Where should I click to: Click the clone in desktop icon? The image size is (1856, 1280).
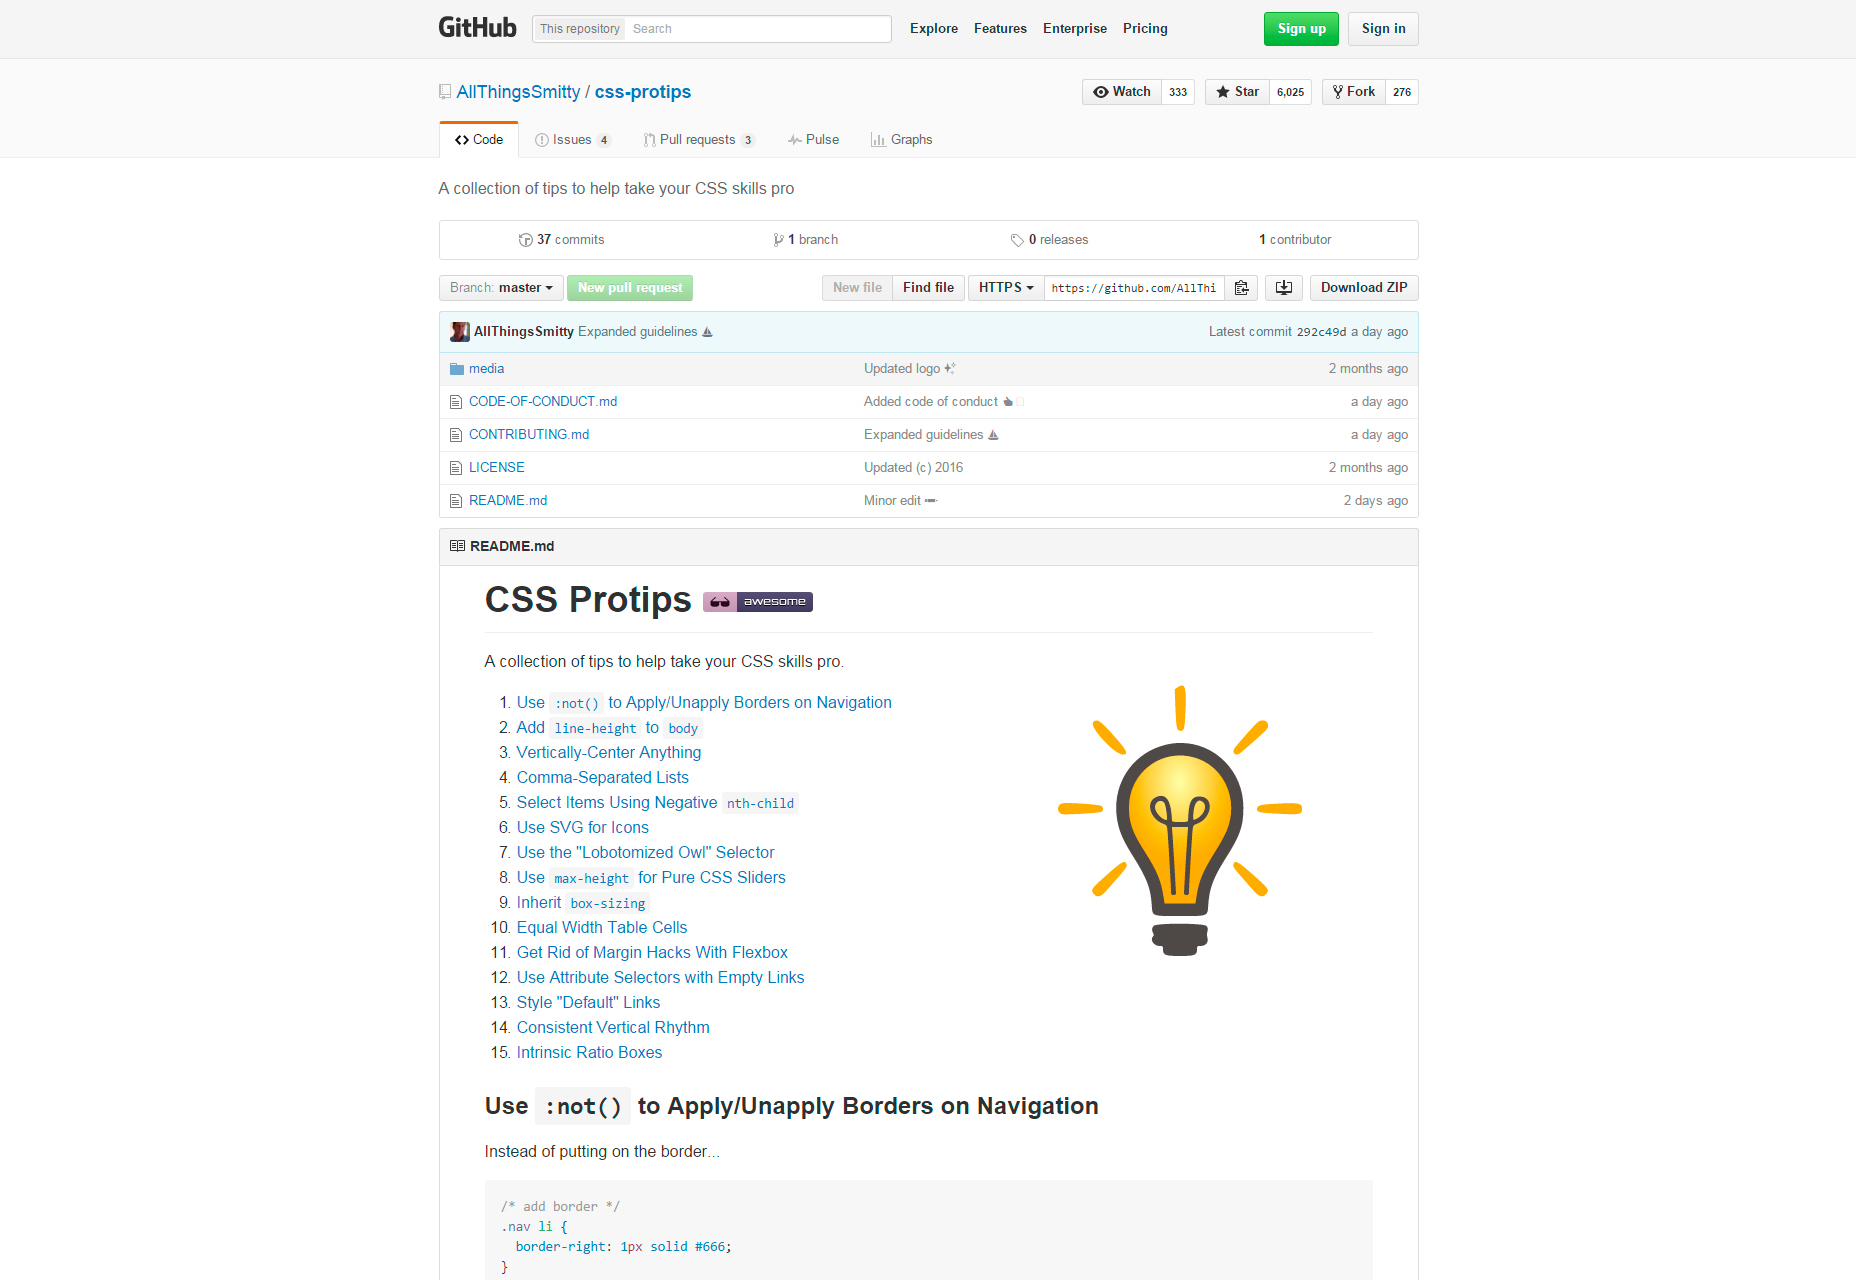[1284, 288]
